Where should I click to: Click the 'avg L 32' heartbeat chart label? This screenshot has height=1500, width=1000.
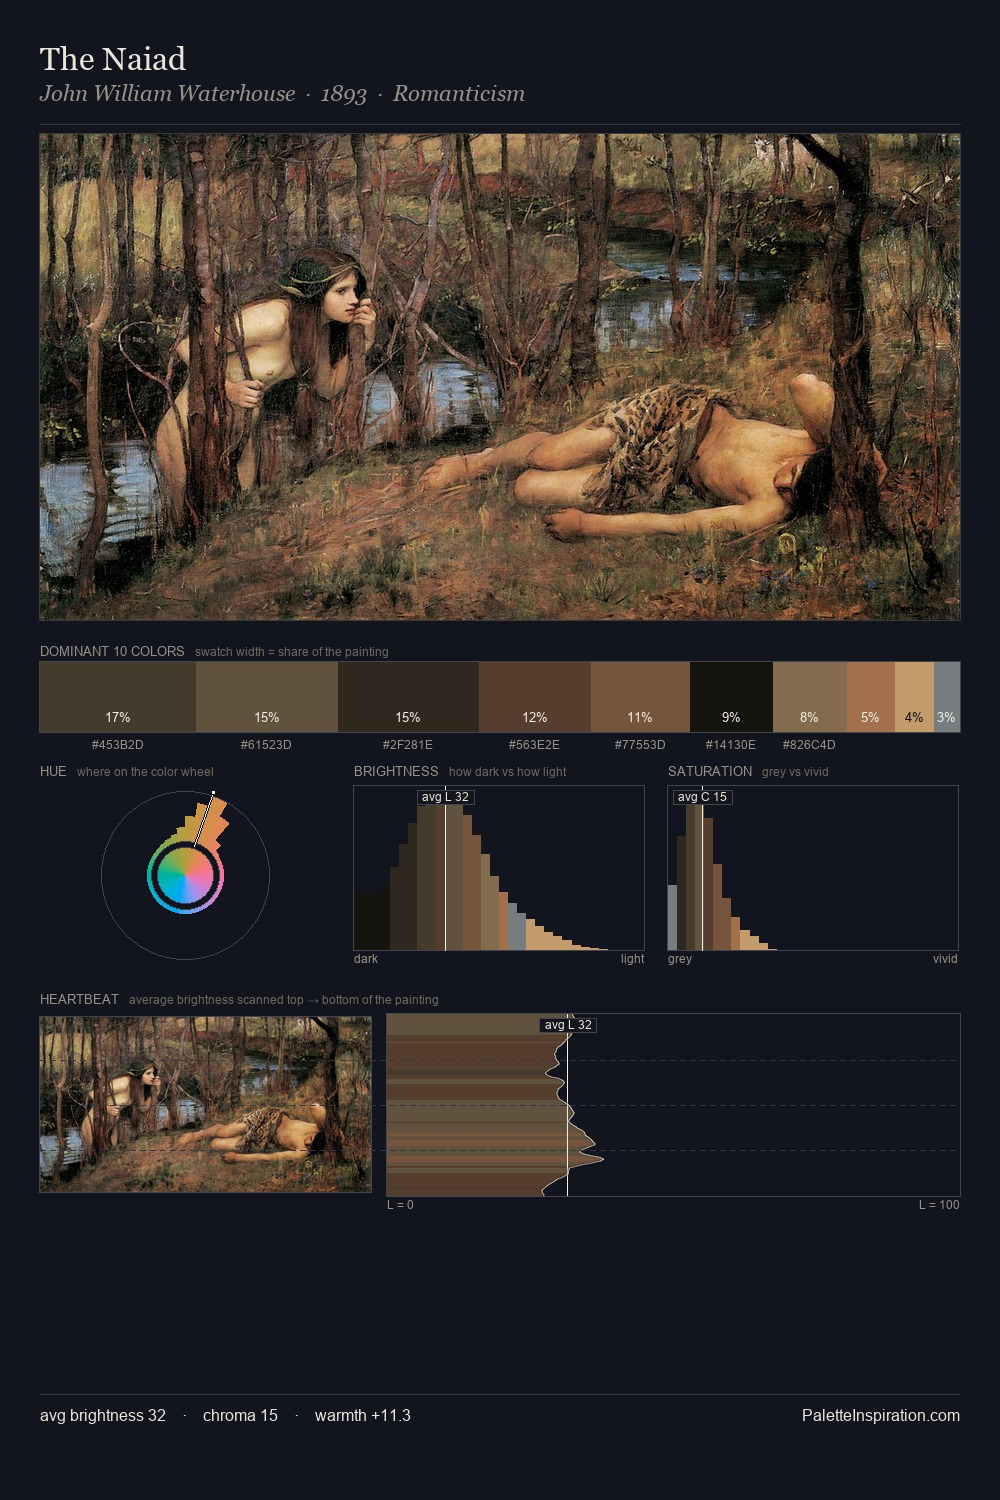click(x=568, y=1025)
